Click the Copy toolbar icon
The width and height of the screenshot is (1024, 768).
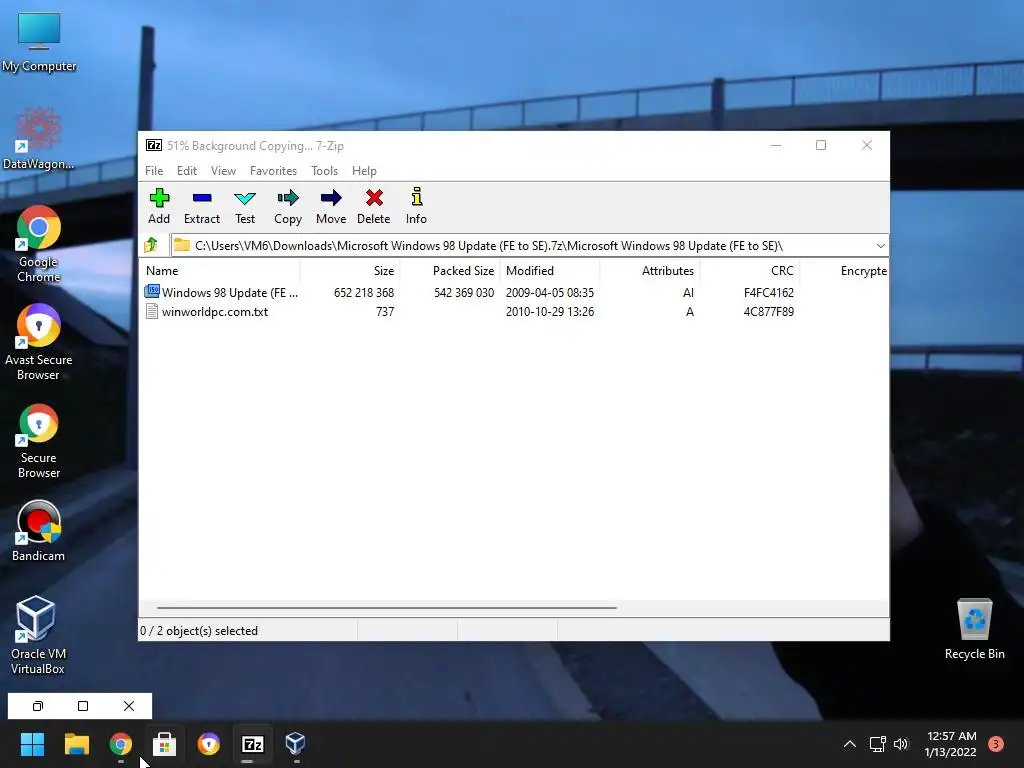point(287,198)
